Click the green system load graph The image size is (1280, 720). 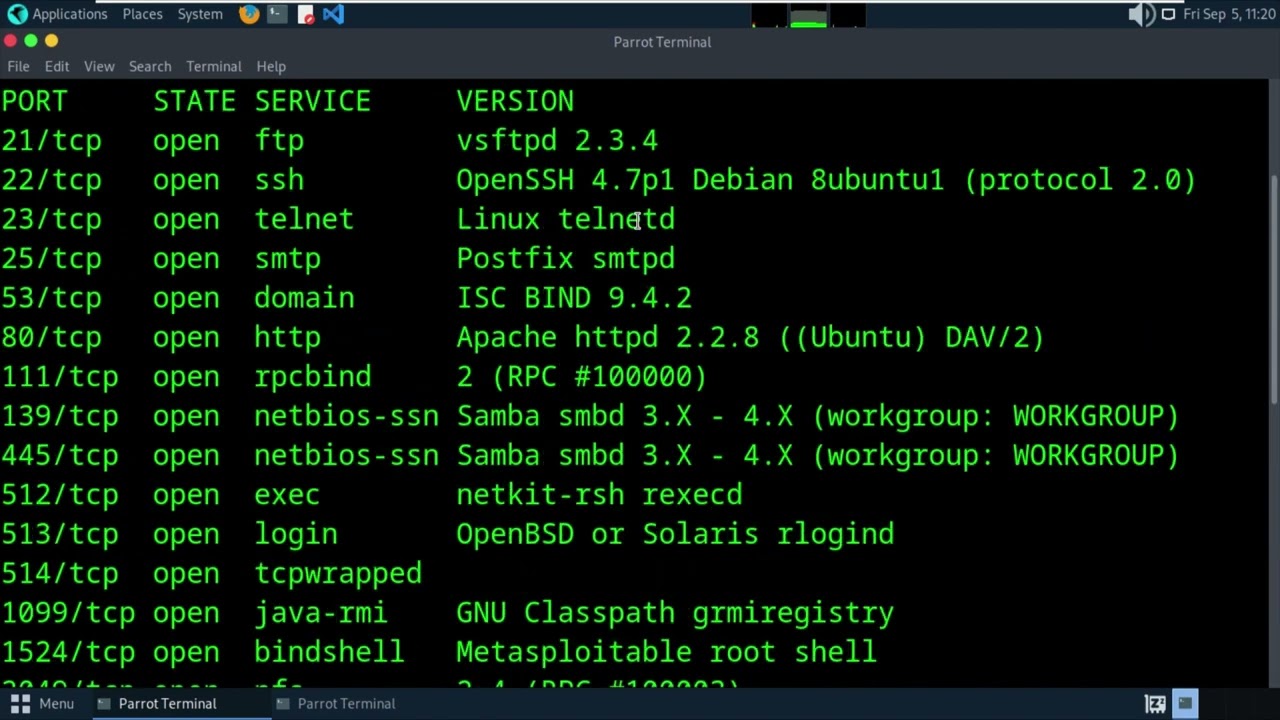(808, 16)
